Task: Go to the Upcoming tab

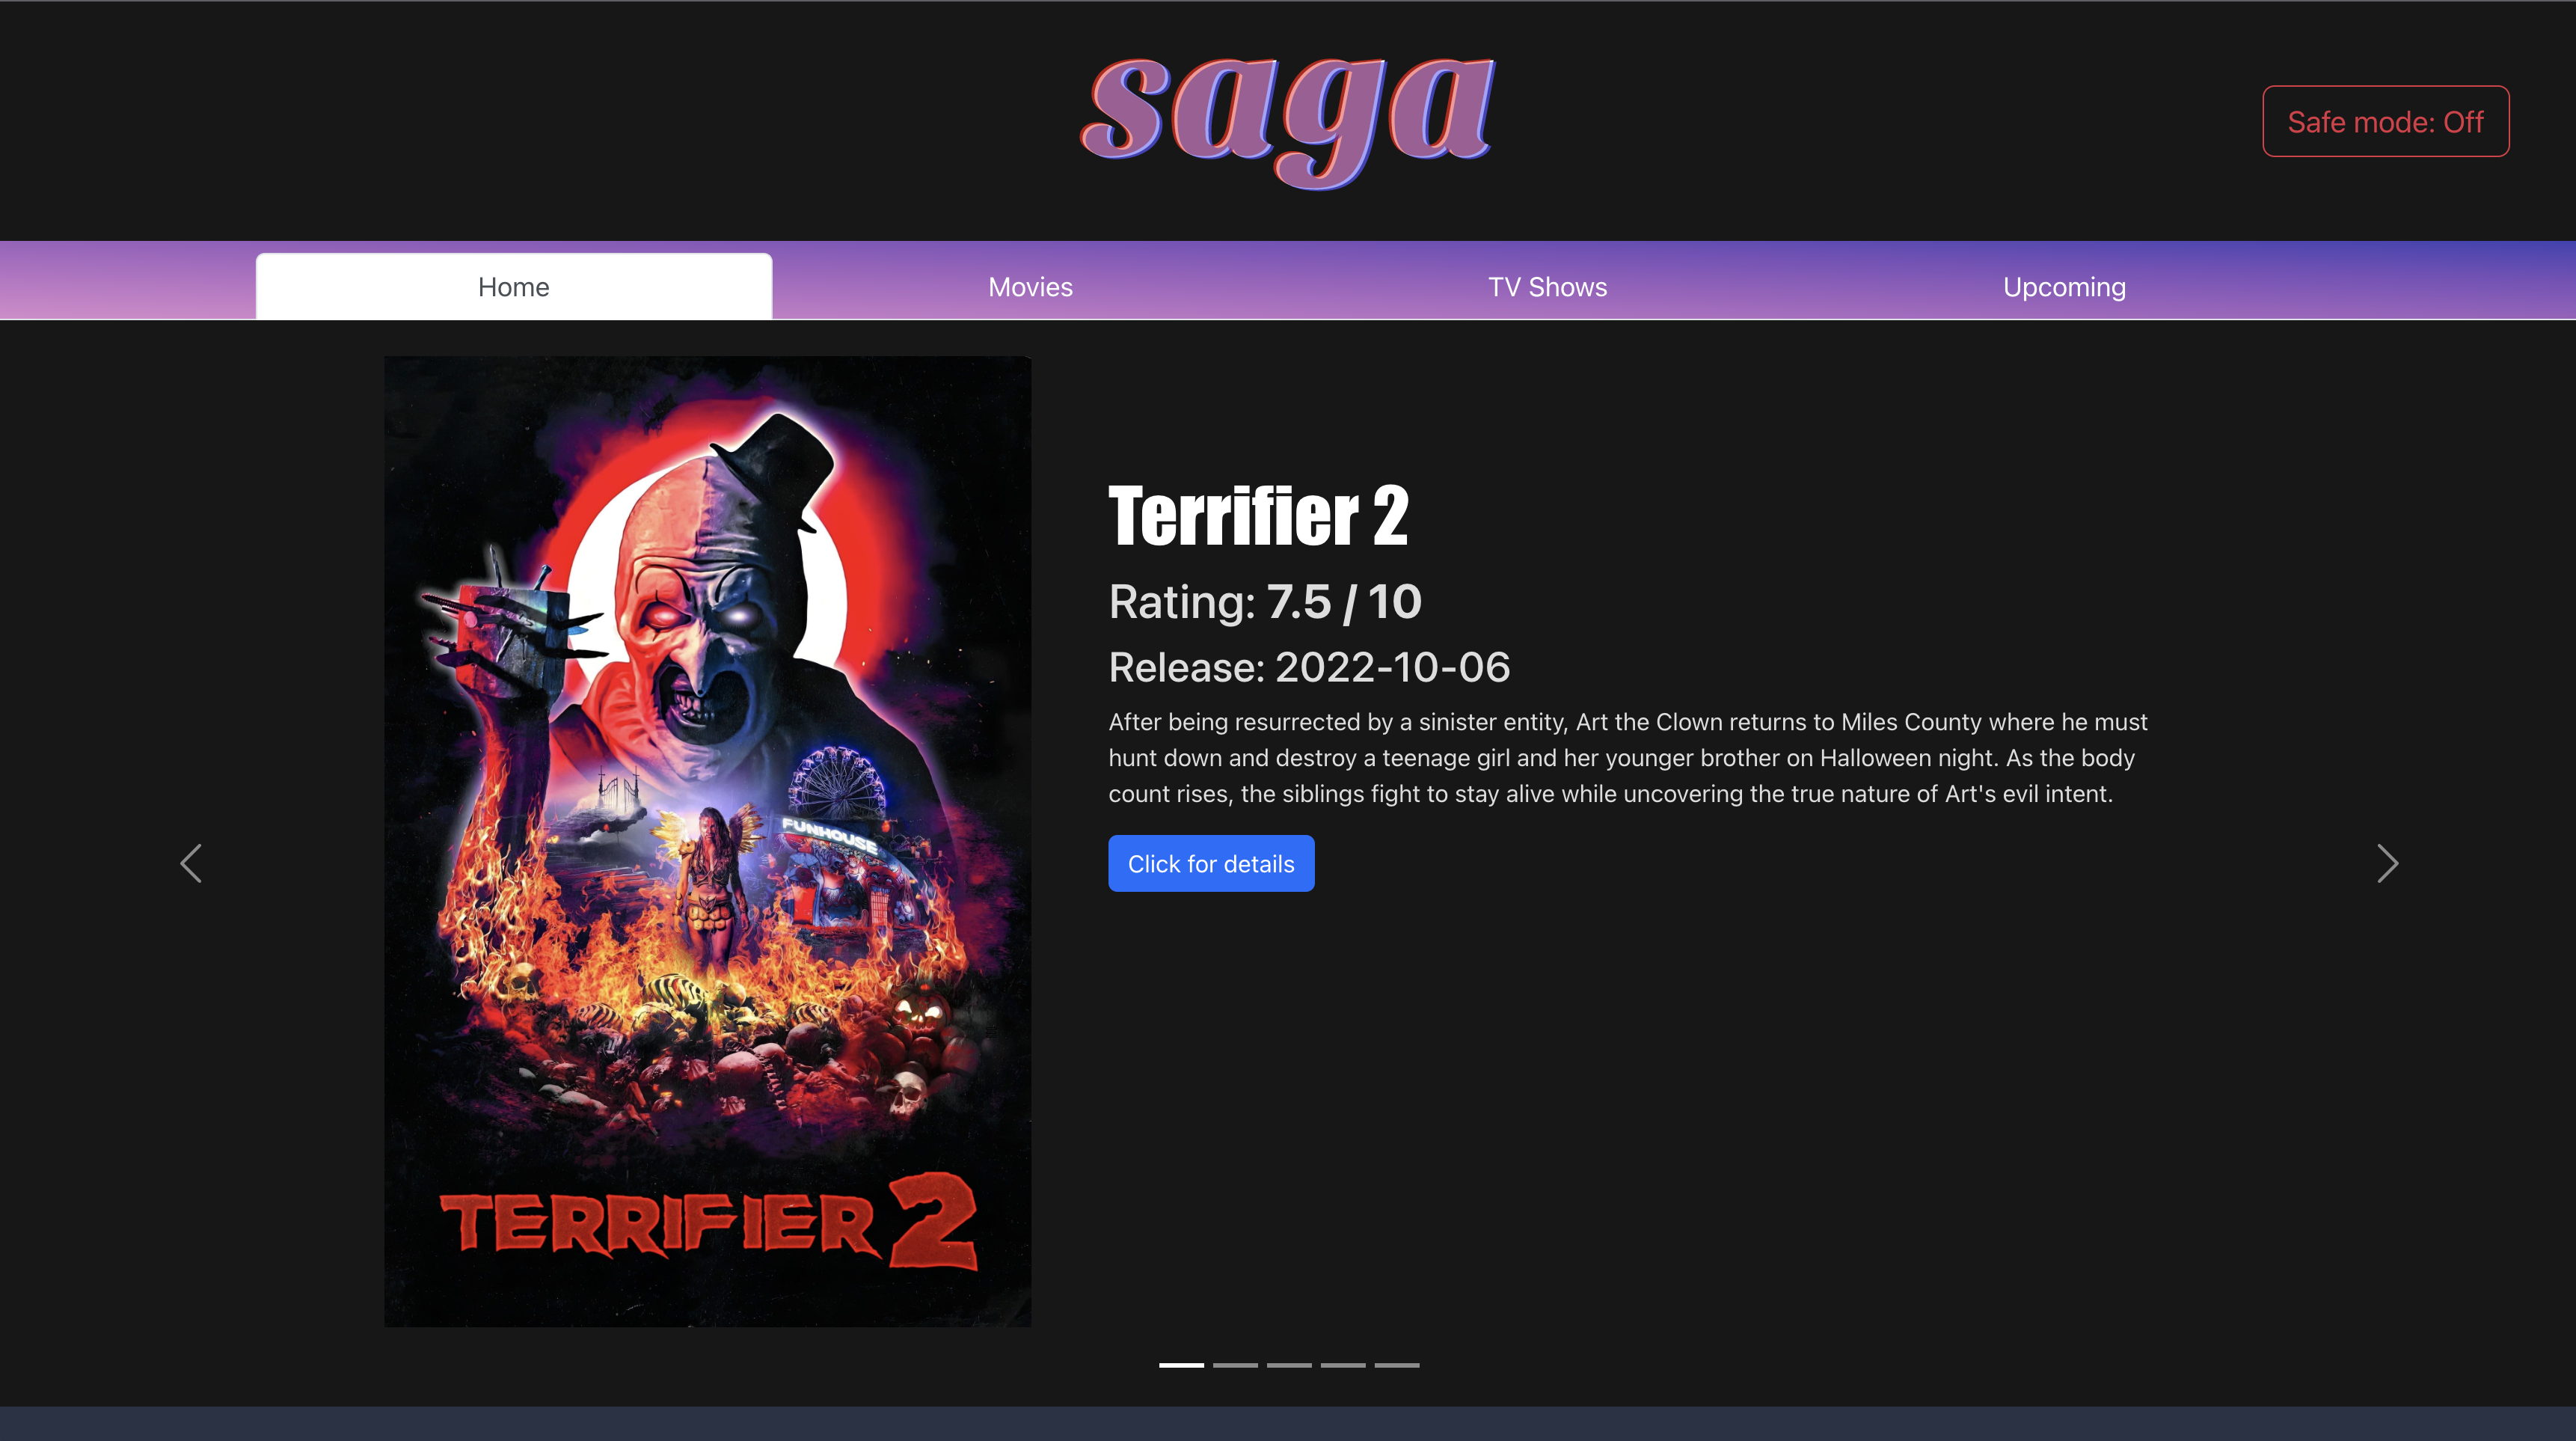Action: (x=2064, y=287)
